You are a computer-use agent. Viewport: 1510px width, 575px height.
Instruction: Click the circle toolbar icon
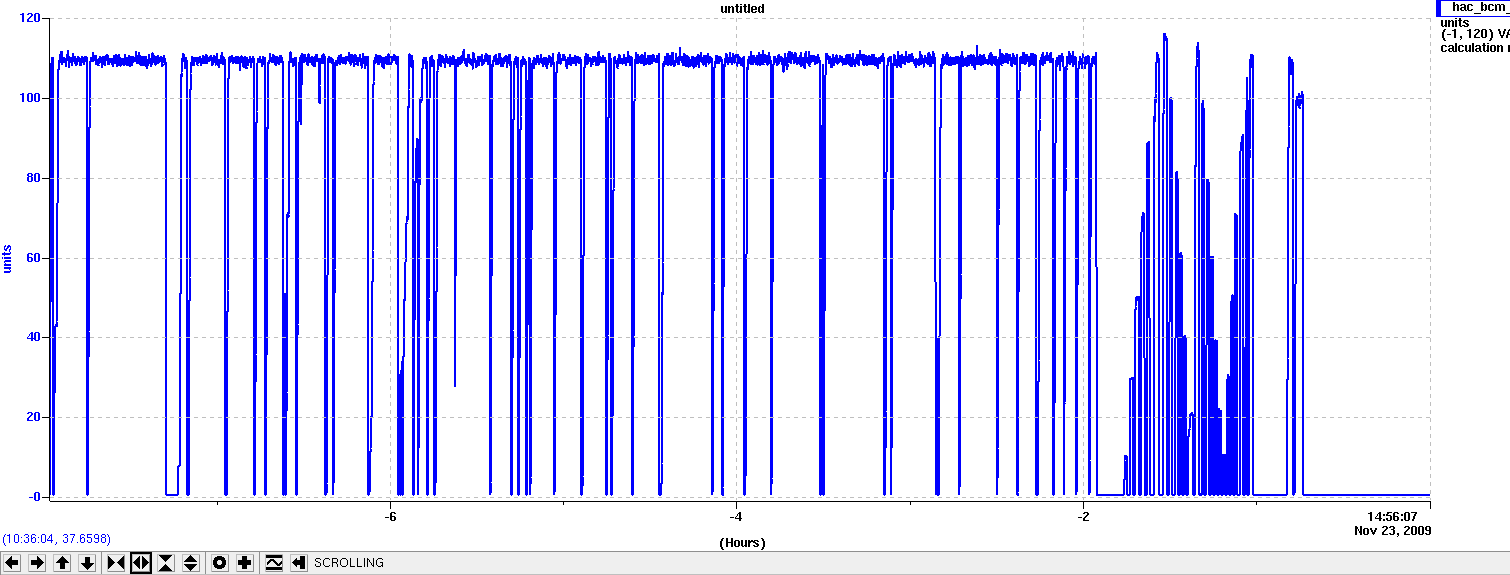(220, 563)
